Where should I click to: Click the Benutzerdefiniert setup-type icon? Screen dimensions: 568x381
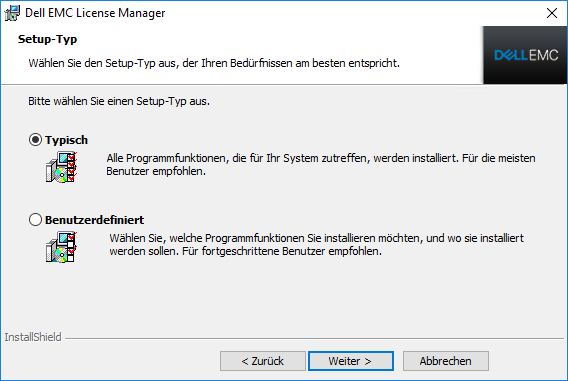pyautogui.click(x=61, y=247)
